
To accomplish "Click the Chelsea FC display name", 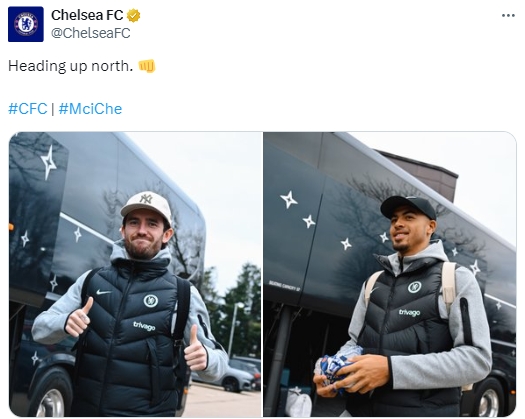I will point(87,15).
